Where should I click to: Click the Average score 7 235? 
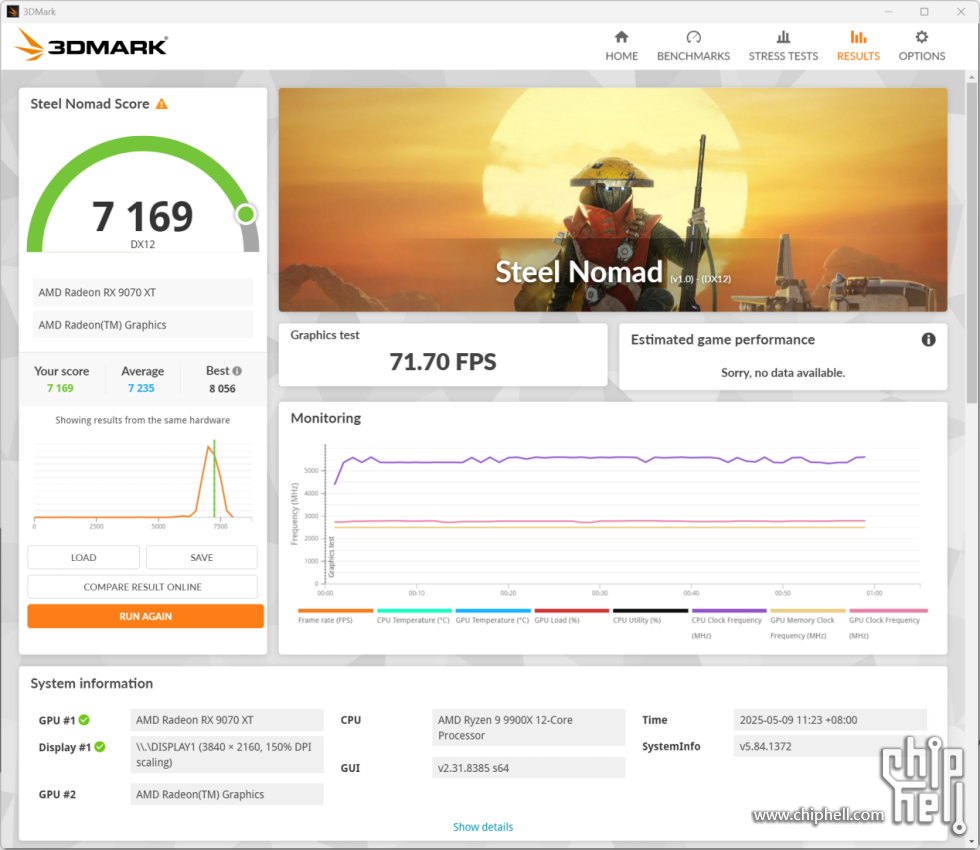[x=141, y=388]
